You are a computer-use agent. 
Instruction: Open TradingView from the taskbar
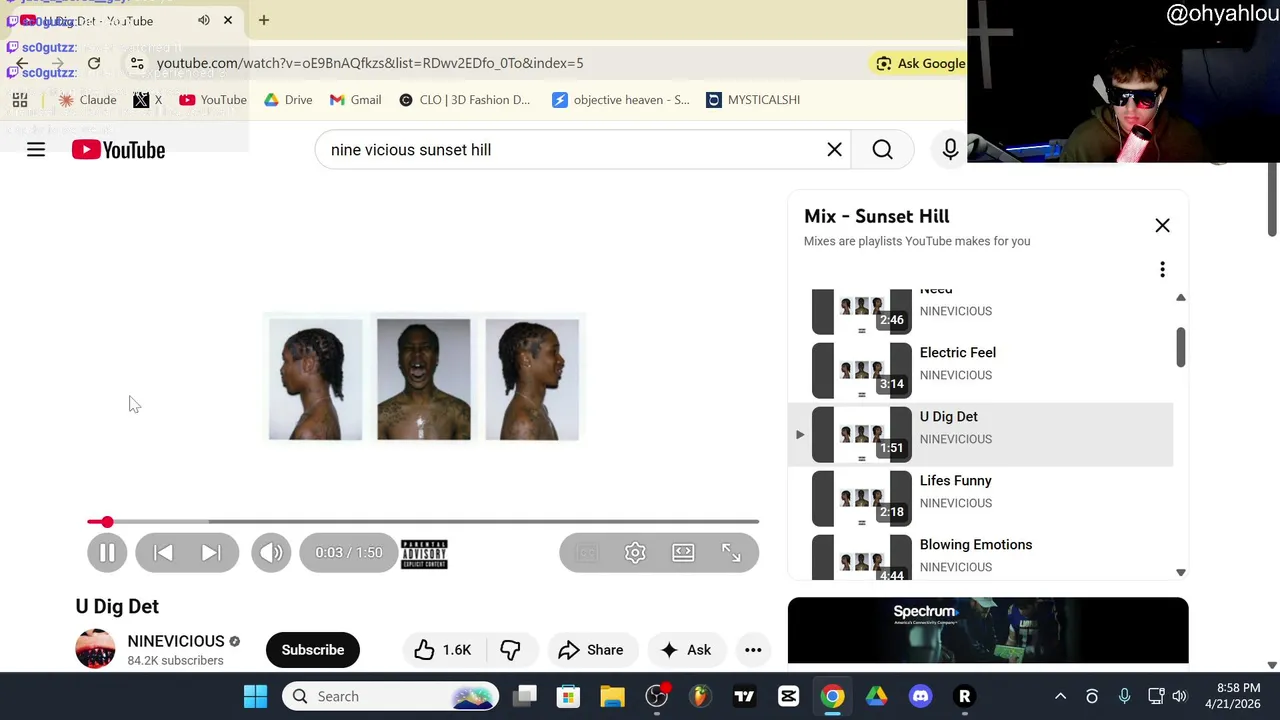pyautogui.click(x=744, y=696)
